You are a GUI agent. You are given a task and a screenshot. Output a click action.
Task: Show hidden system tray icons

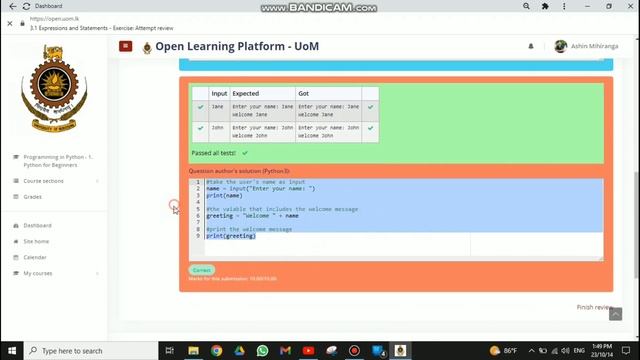click(x=531, y=351)
